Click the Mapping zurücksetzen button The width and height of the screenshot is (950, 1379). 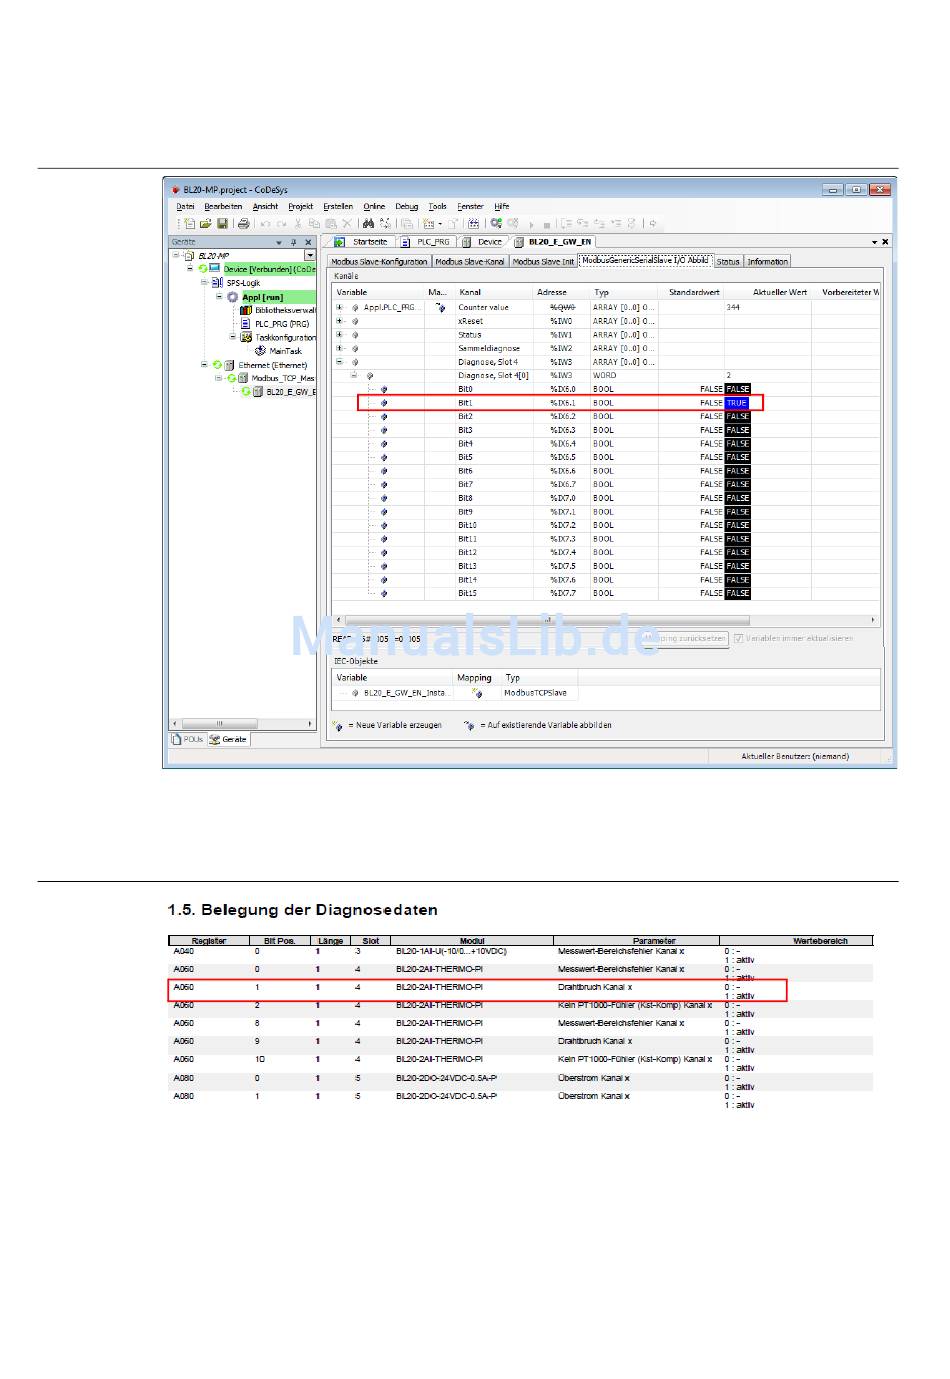[x=686, y=638]
